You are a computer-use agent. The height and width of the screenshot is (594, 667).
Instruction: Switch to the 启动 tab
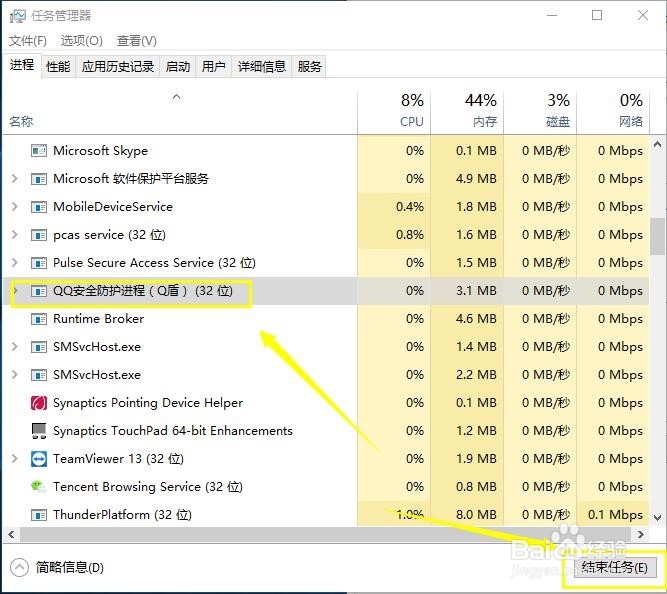[x=178, y=66]
